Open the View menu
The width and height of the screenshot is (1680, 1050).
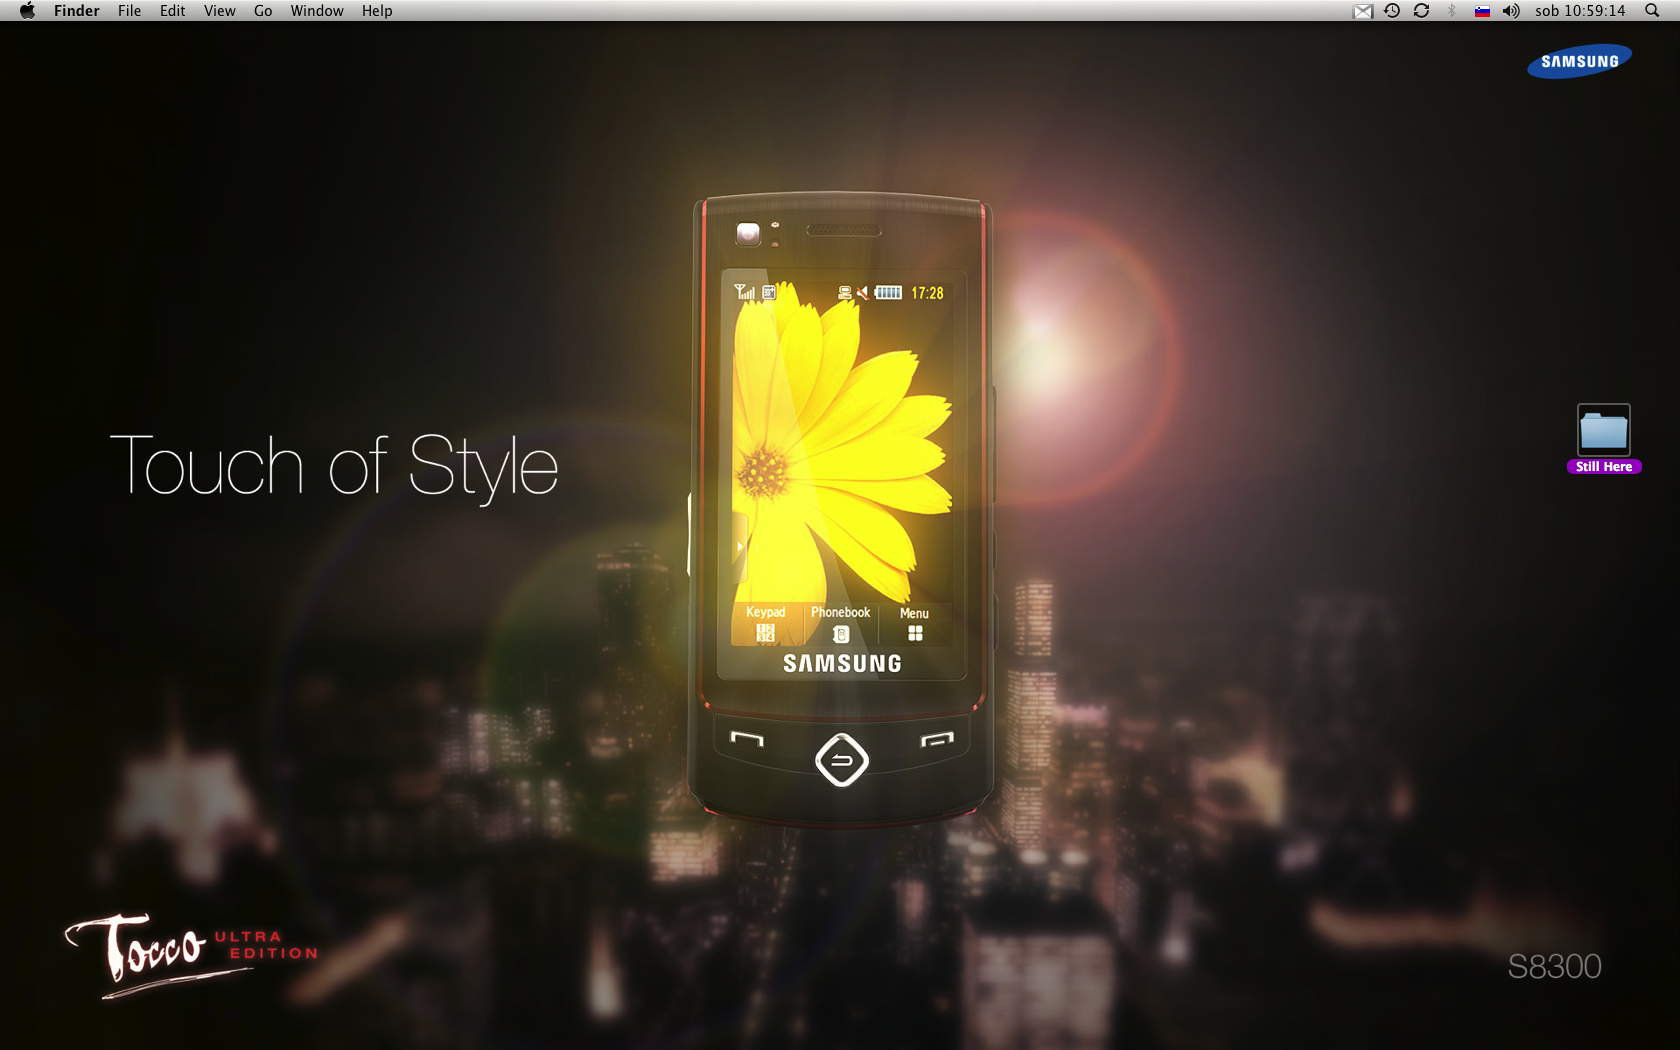tap(219, 11)
